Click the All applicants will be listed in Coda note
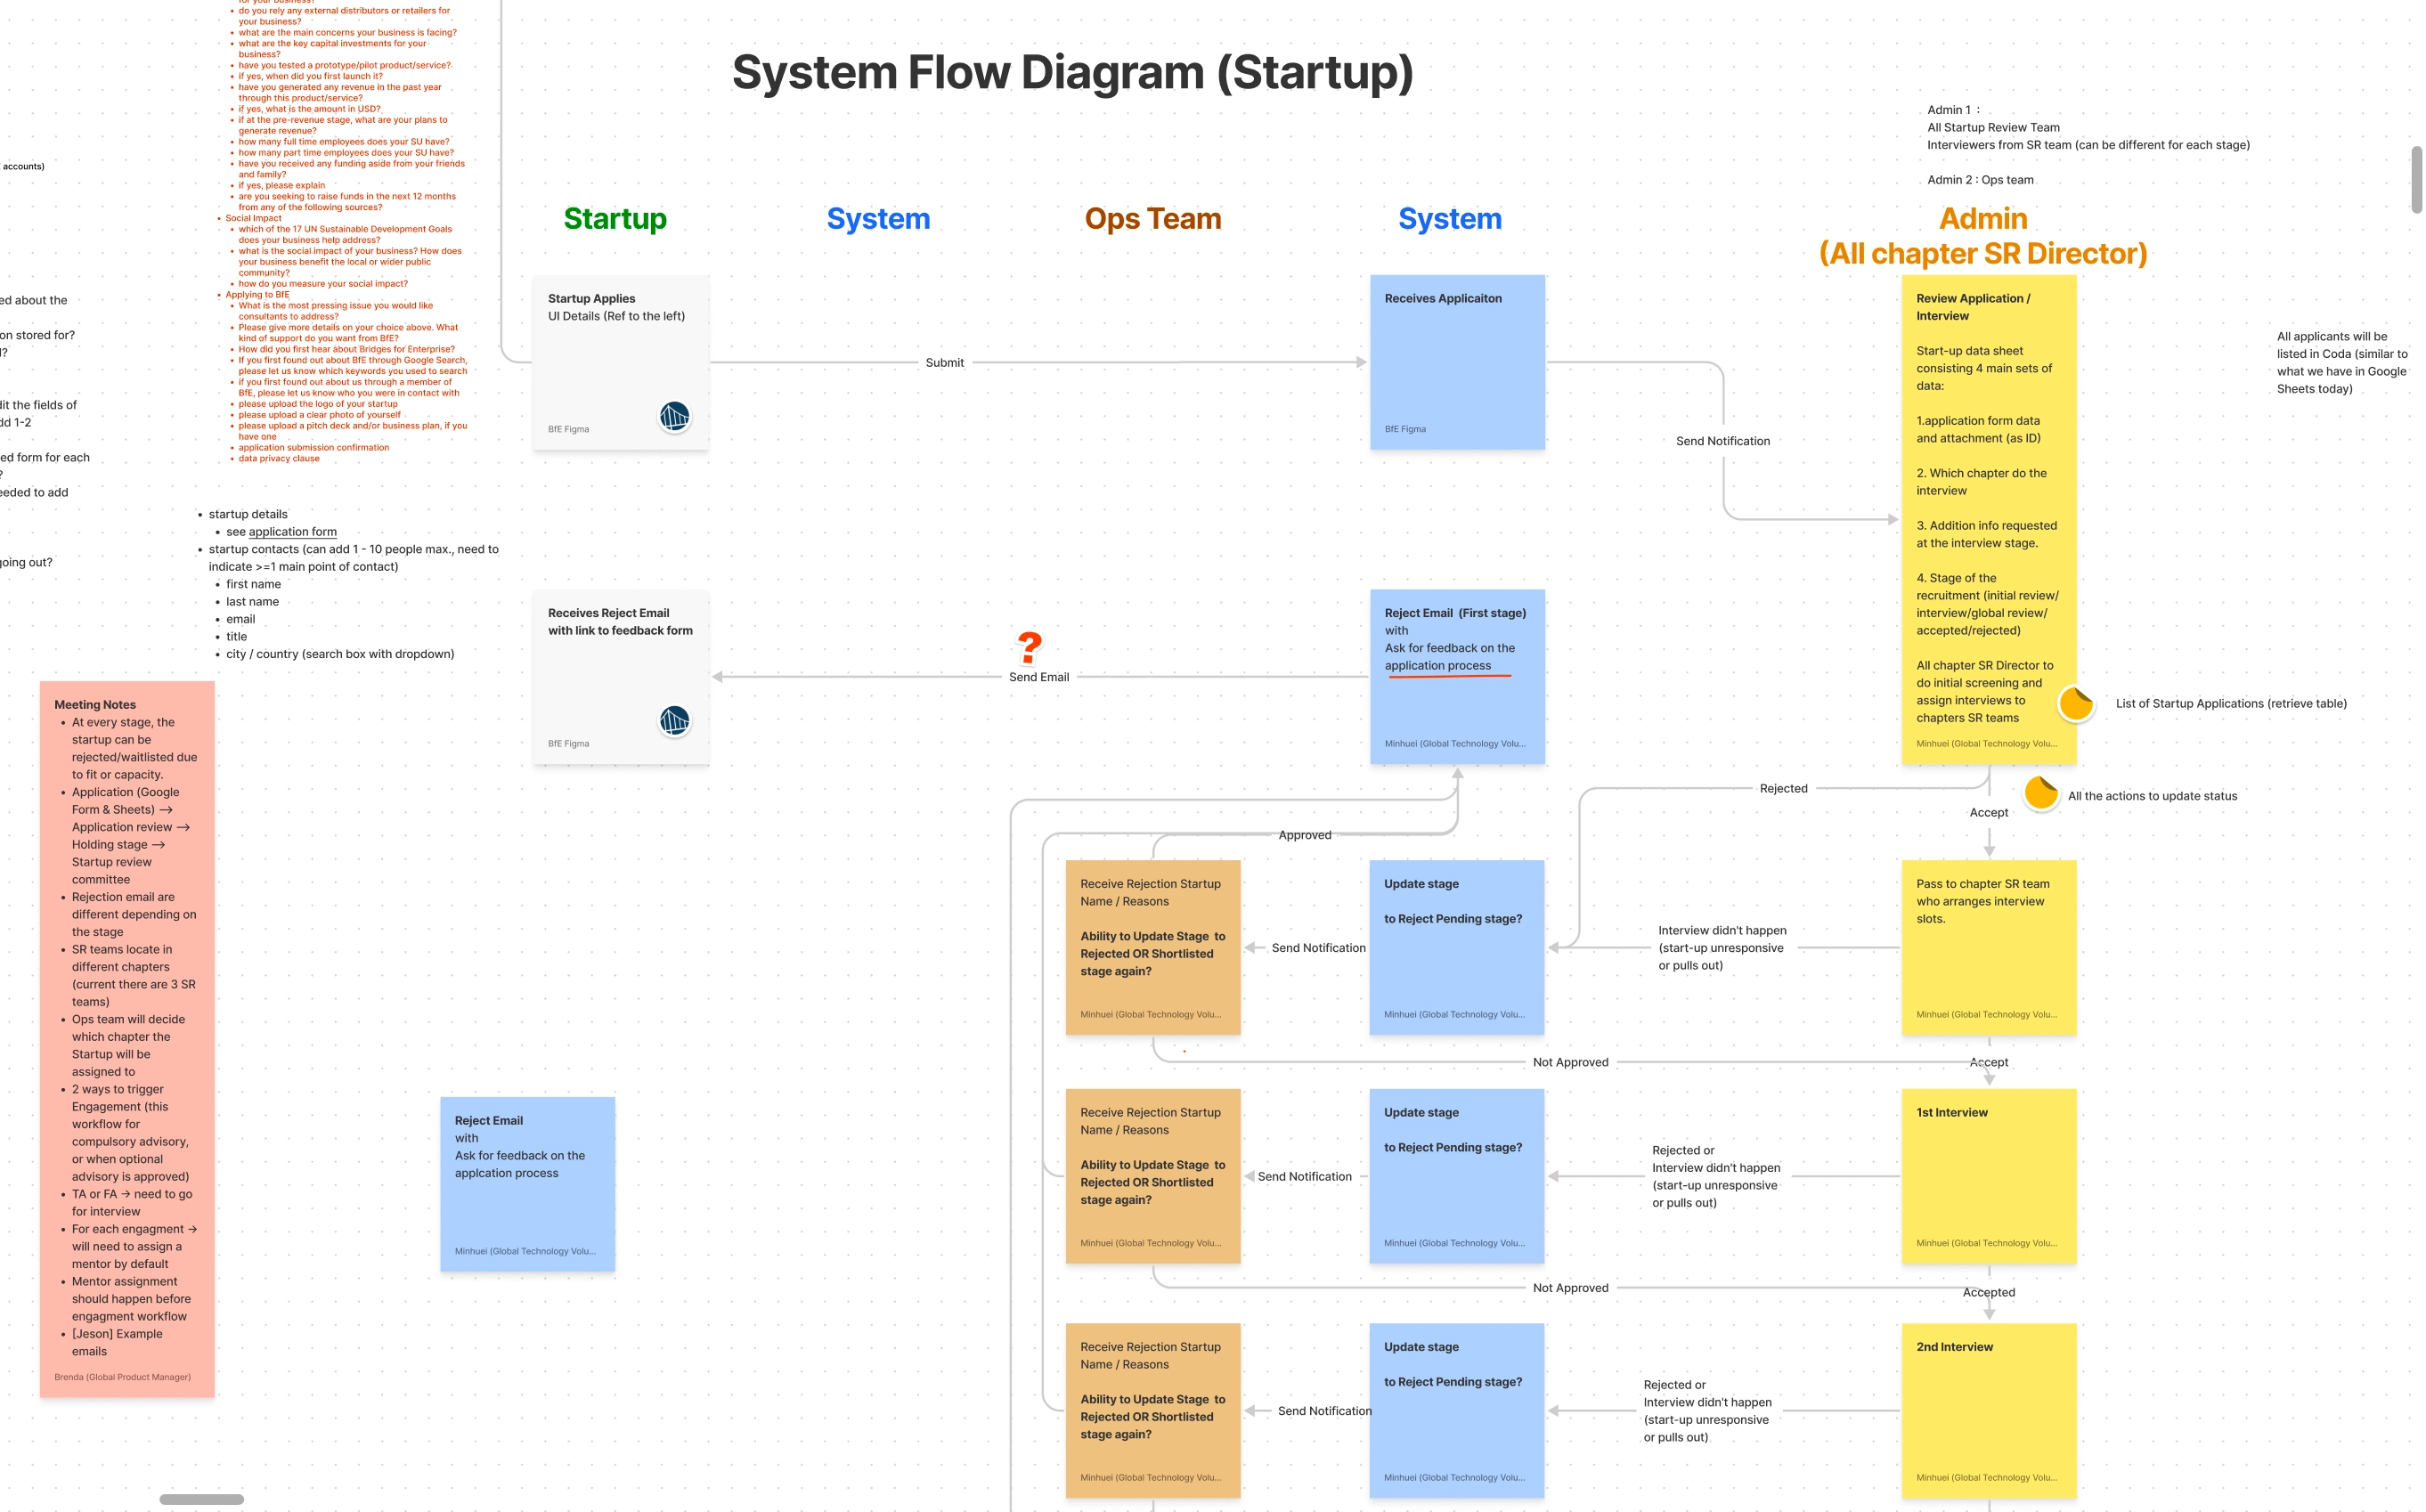This screenshot has width=2426, height=1512. click(2341, 362)
